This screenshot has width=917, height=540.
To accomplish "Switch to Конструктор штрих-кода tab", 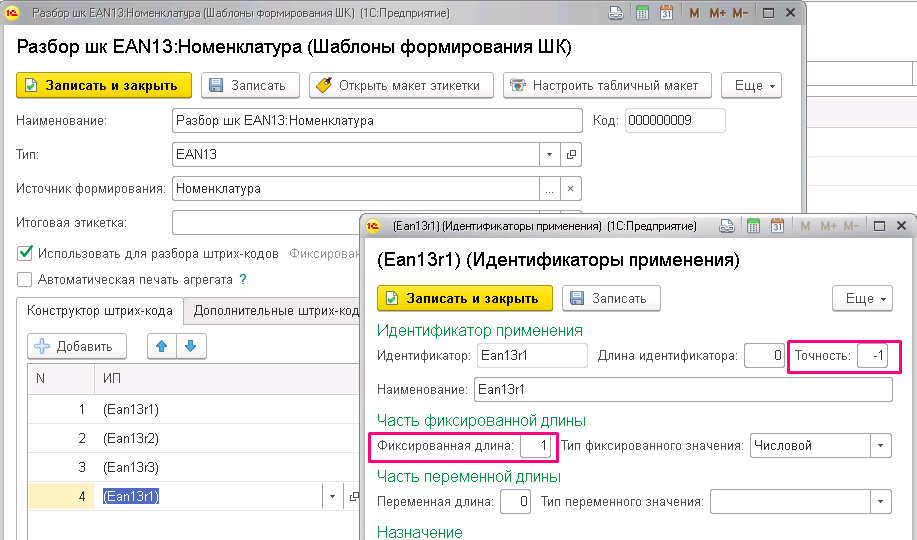I will pyautogui.click(x=99, y=311).
